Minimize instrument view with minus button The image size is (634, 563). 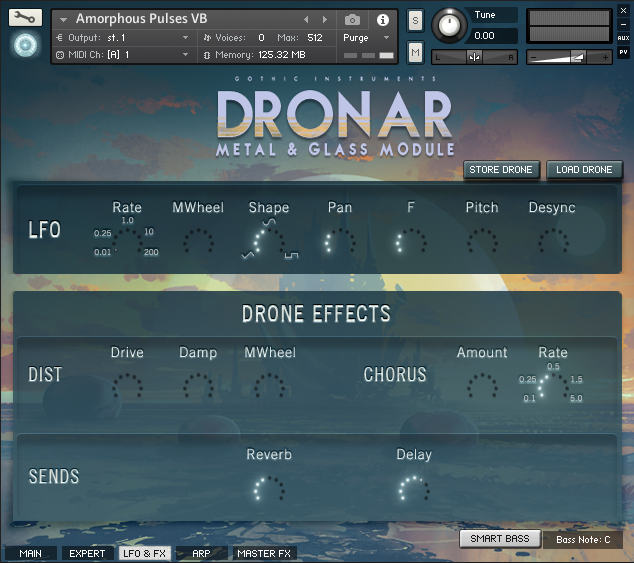[x=623, y=24]
